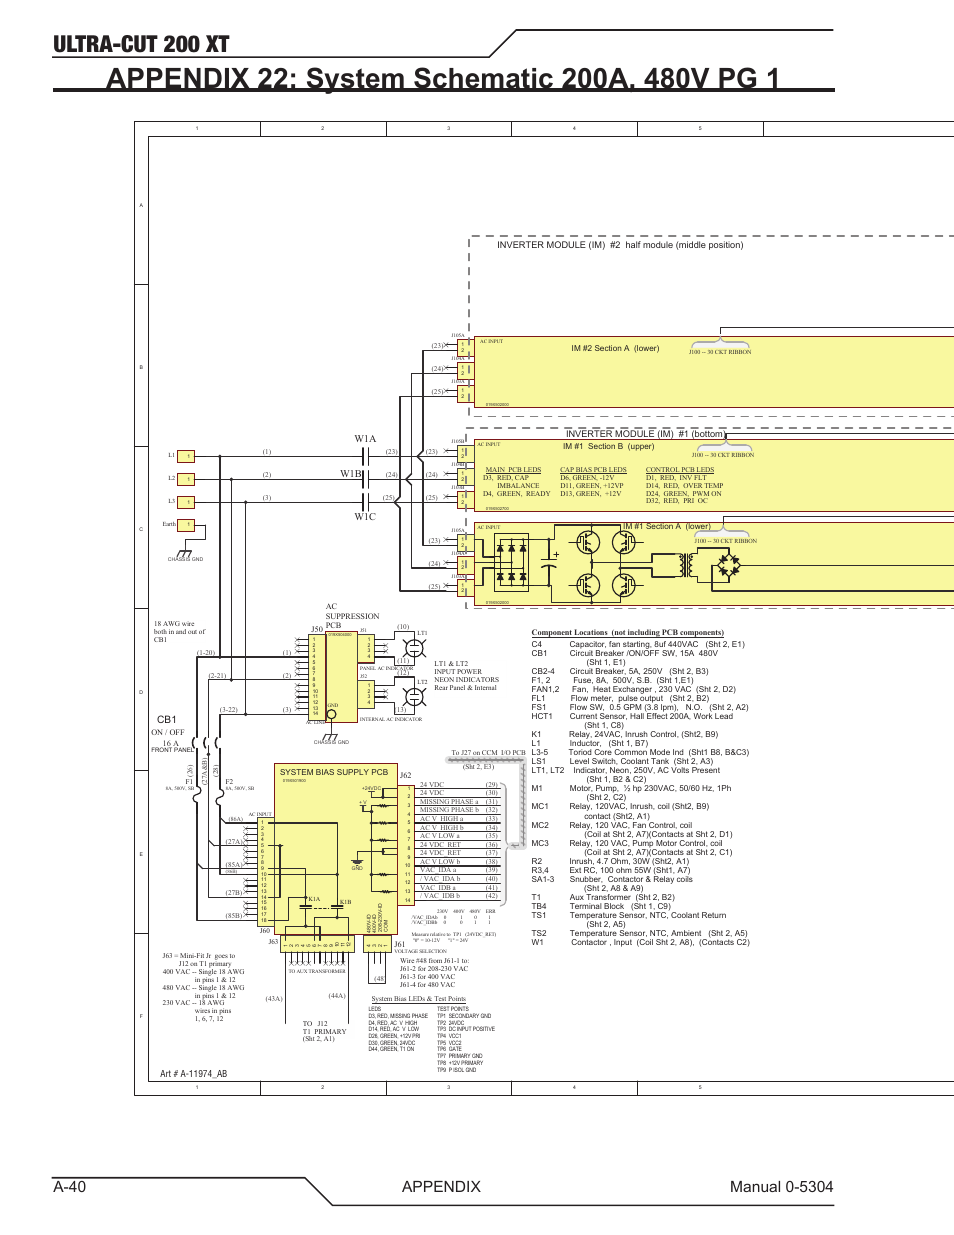This screenshot has height=1235, width=954.
Task: Select the VOLTAGE SELECTION label under J61
Action: pos(420,951)
